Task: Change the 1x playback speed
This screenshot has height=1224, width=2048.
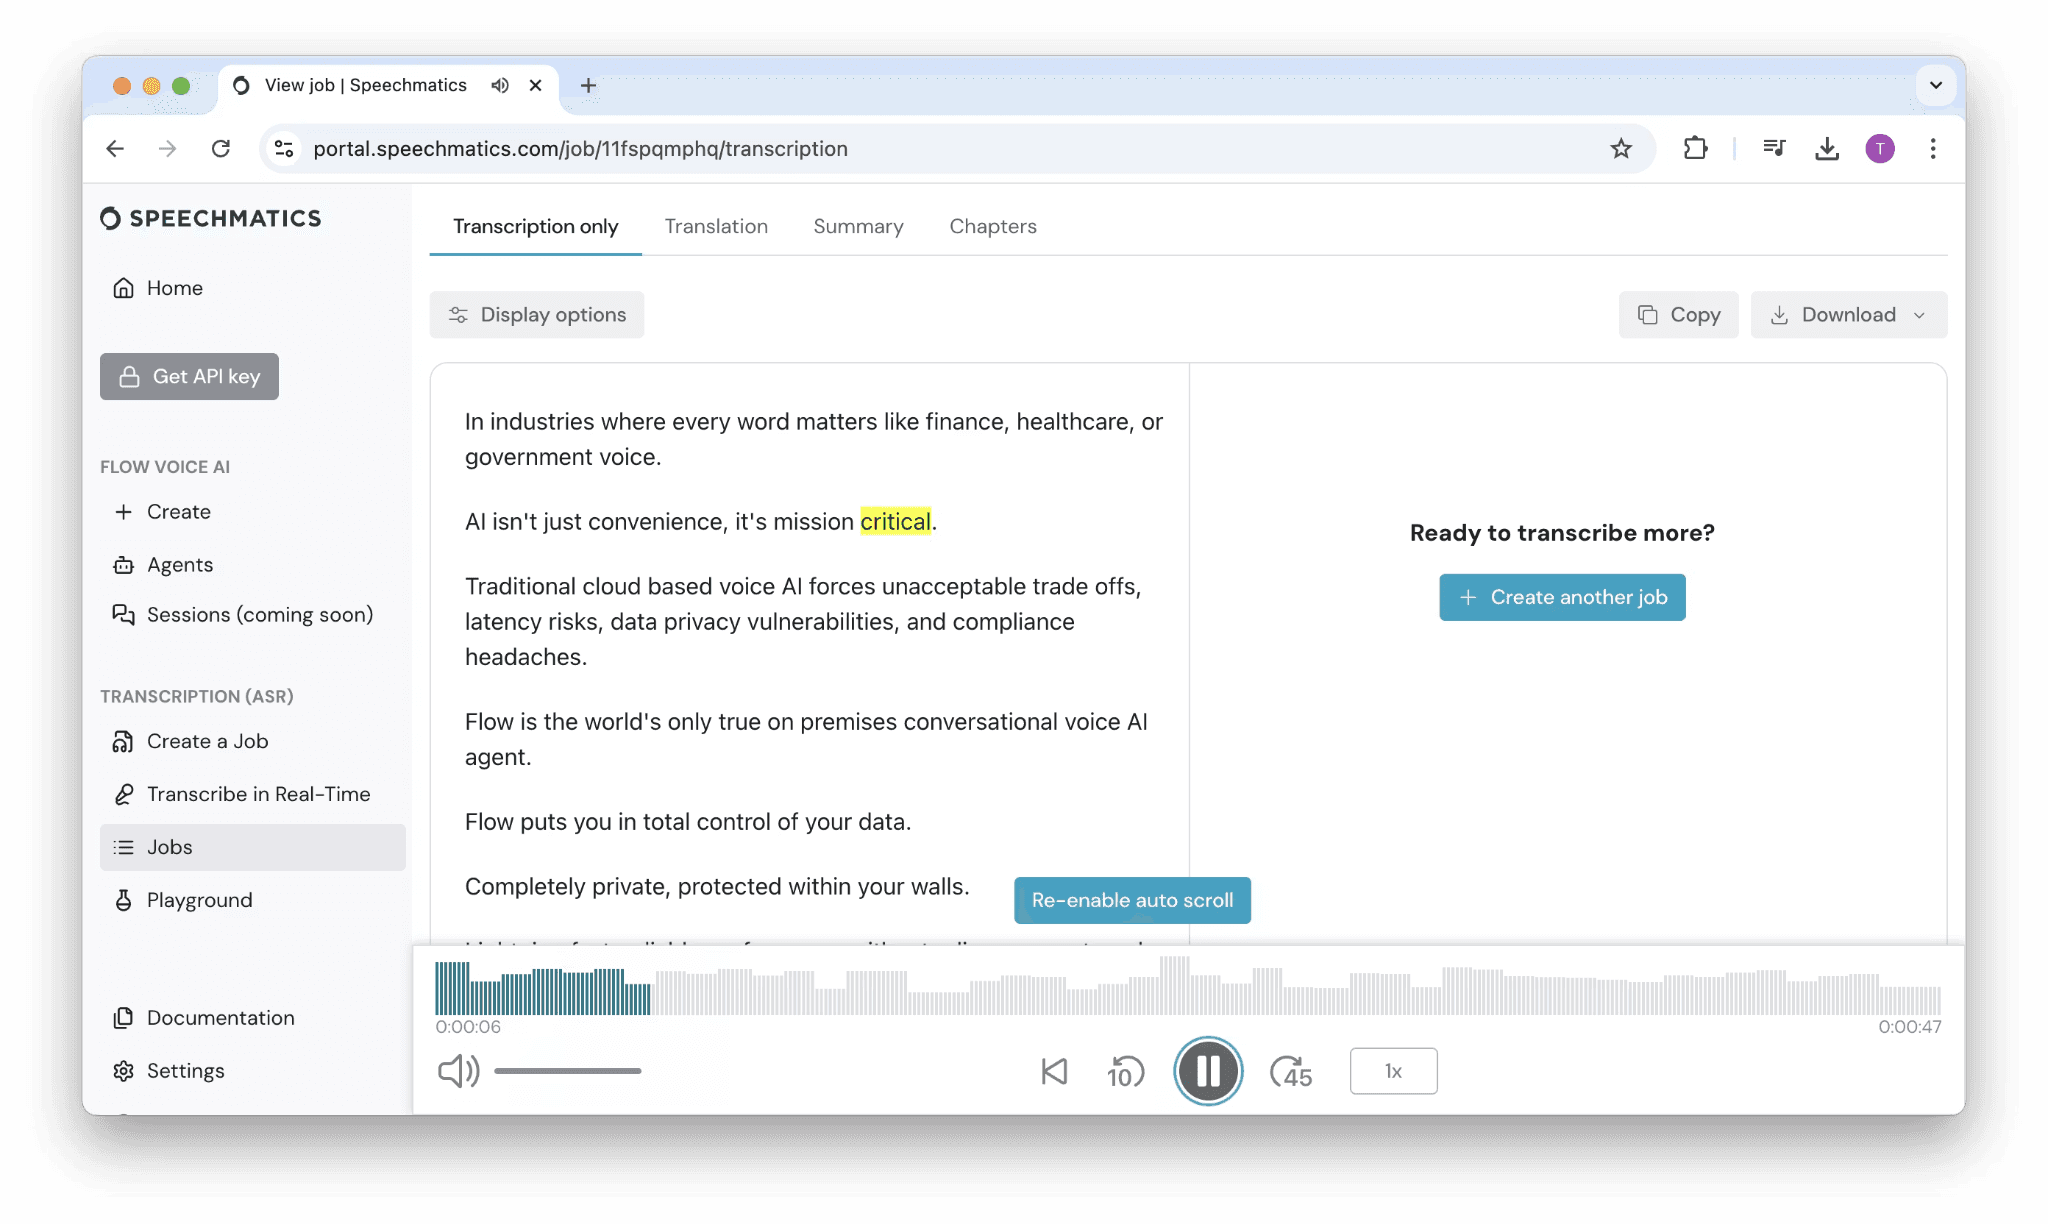Action: pos(1393,1072)
